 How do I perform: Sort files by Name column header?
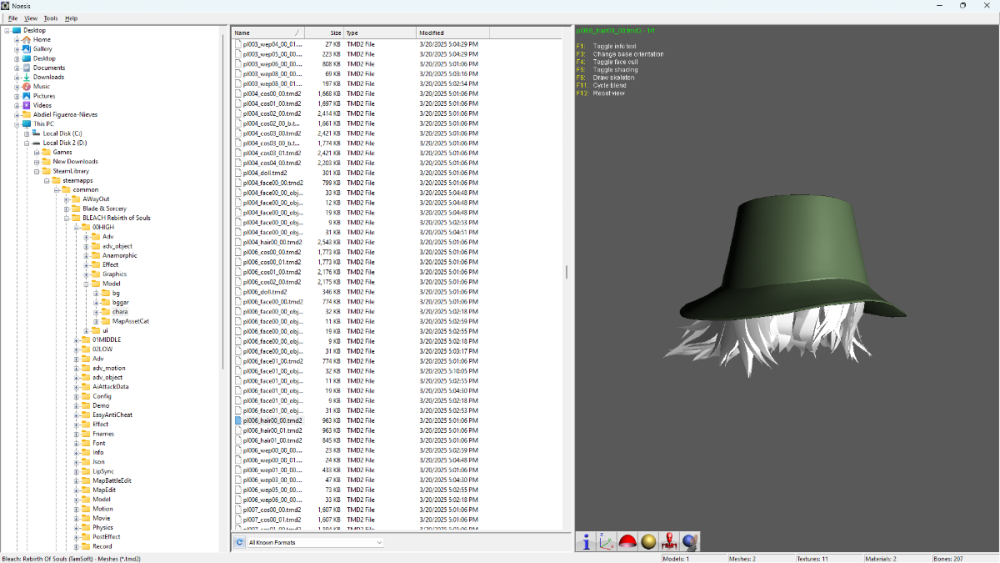point(268,33)
